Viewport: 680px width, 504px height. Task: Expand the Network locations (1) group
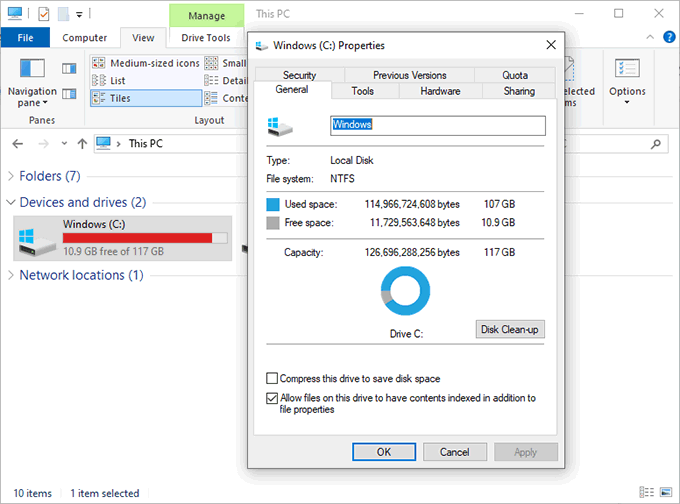click(11, 275)
